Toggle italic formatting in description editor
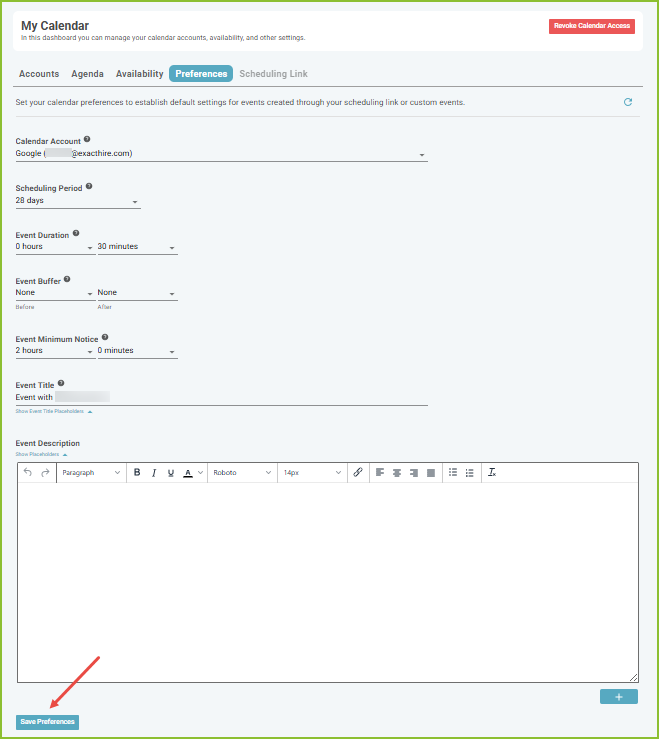The width and height of the screenshot is (659, 739). [154, 472]
